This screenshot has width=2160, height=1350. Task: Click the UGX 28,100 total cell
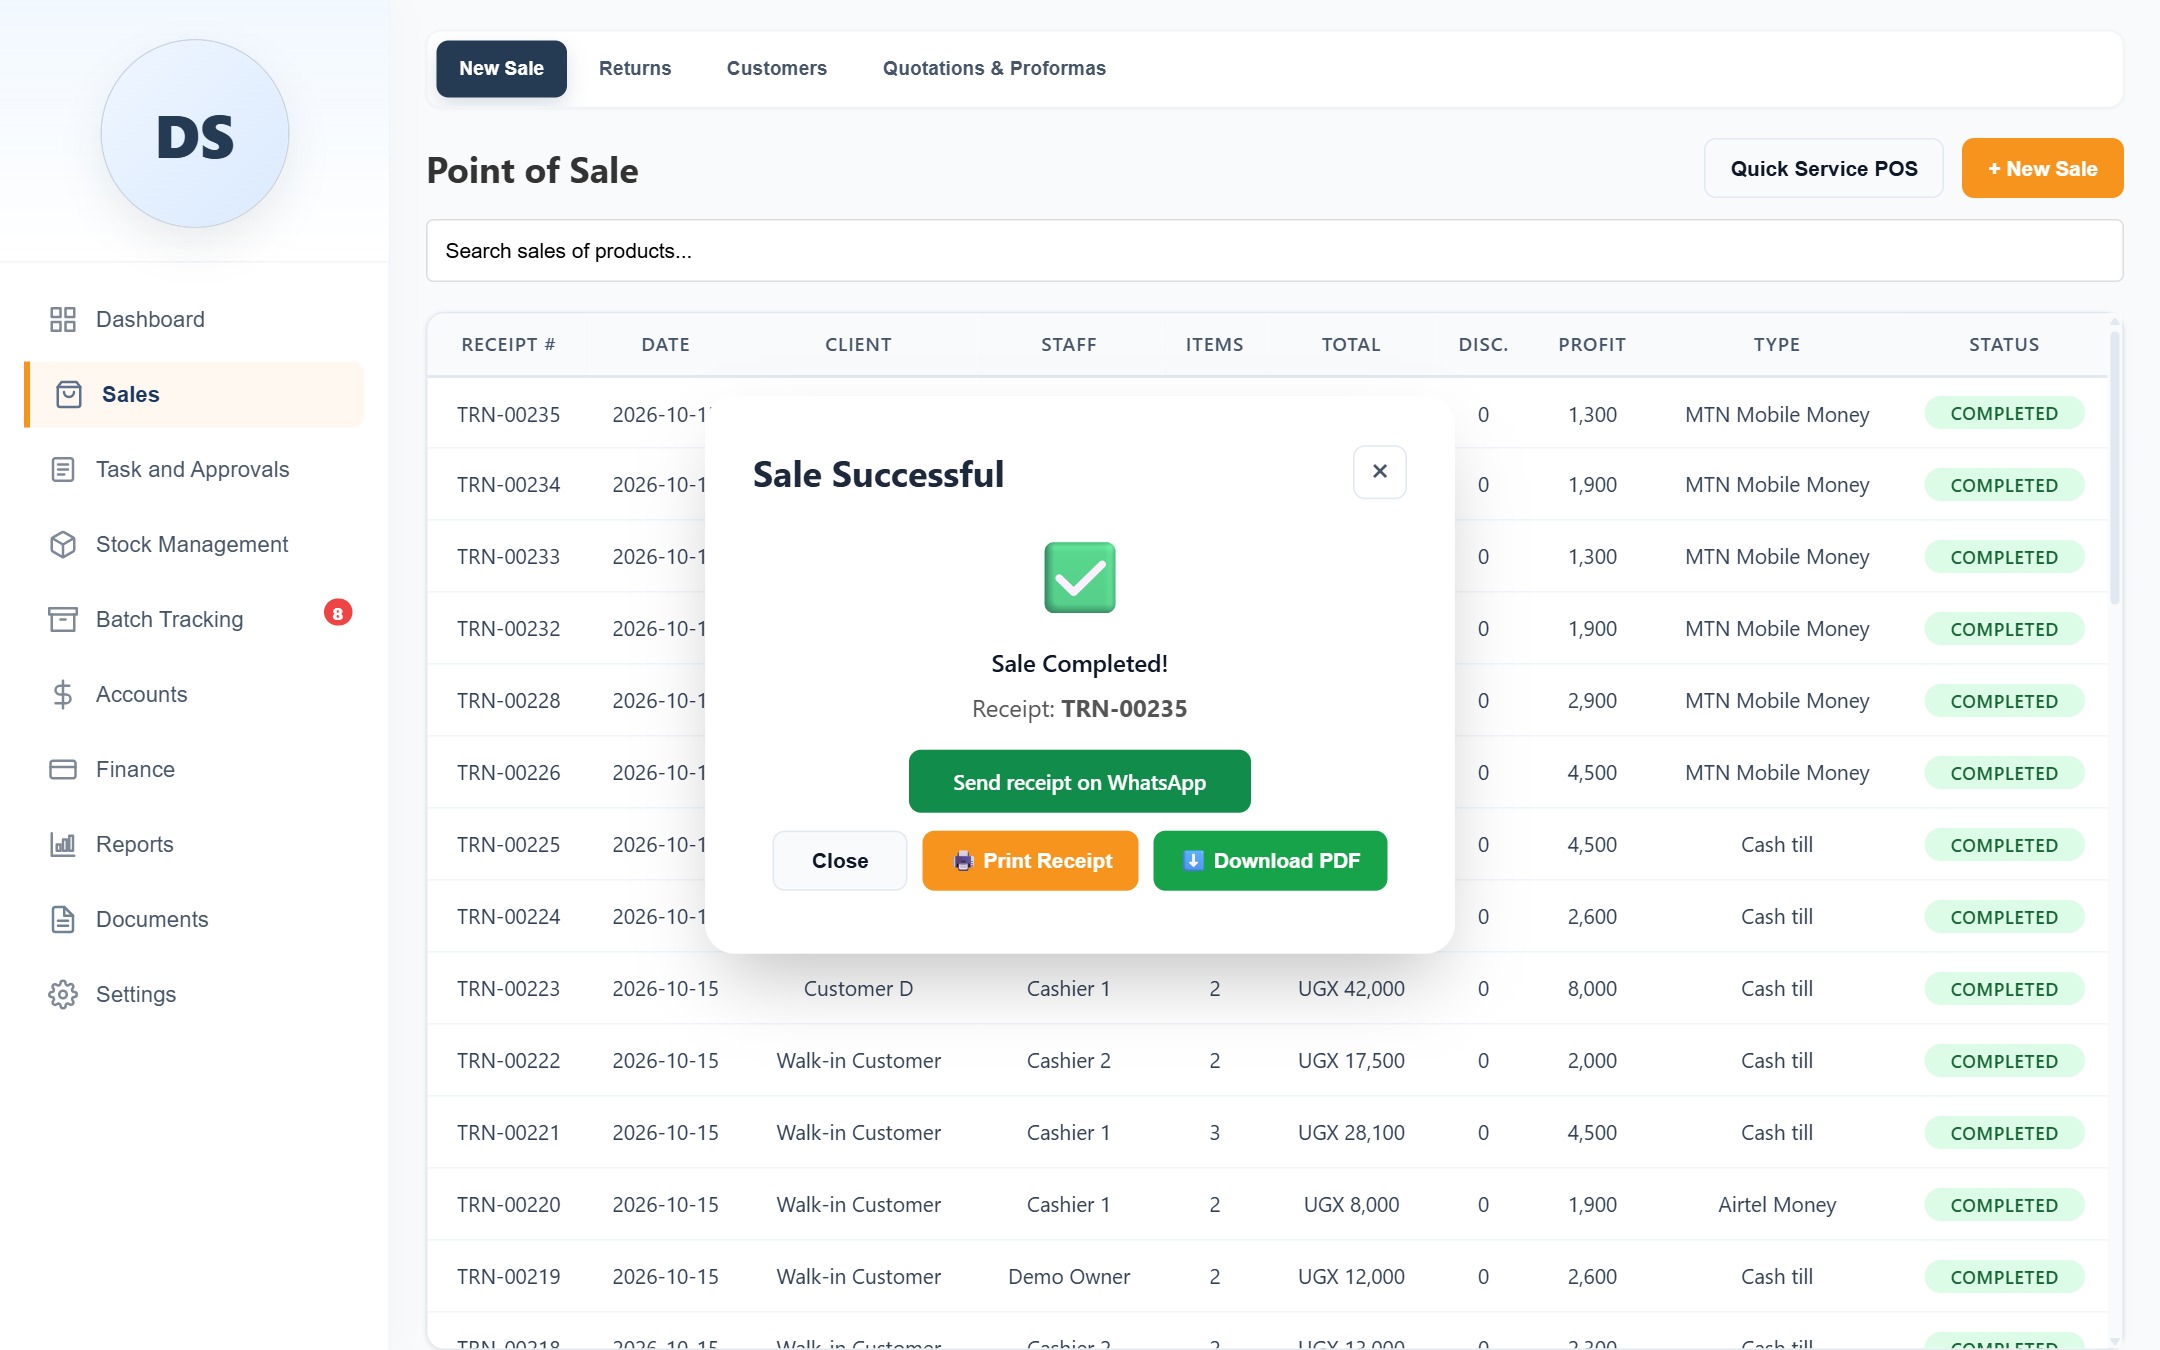click(1351, 1133)
